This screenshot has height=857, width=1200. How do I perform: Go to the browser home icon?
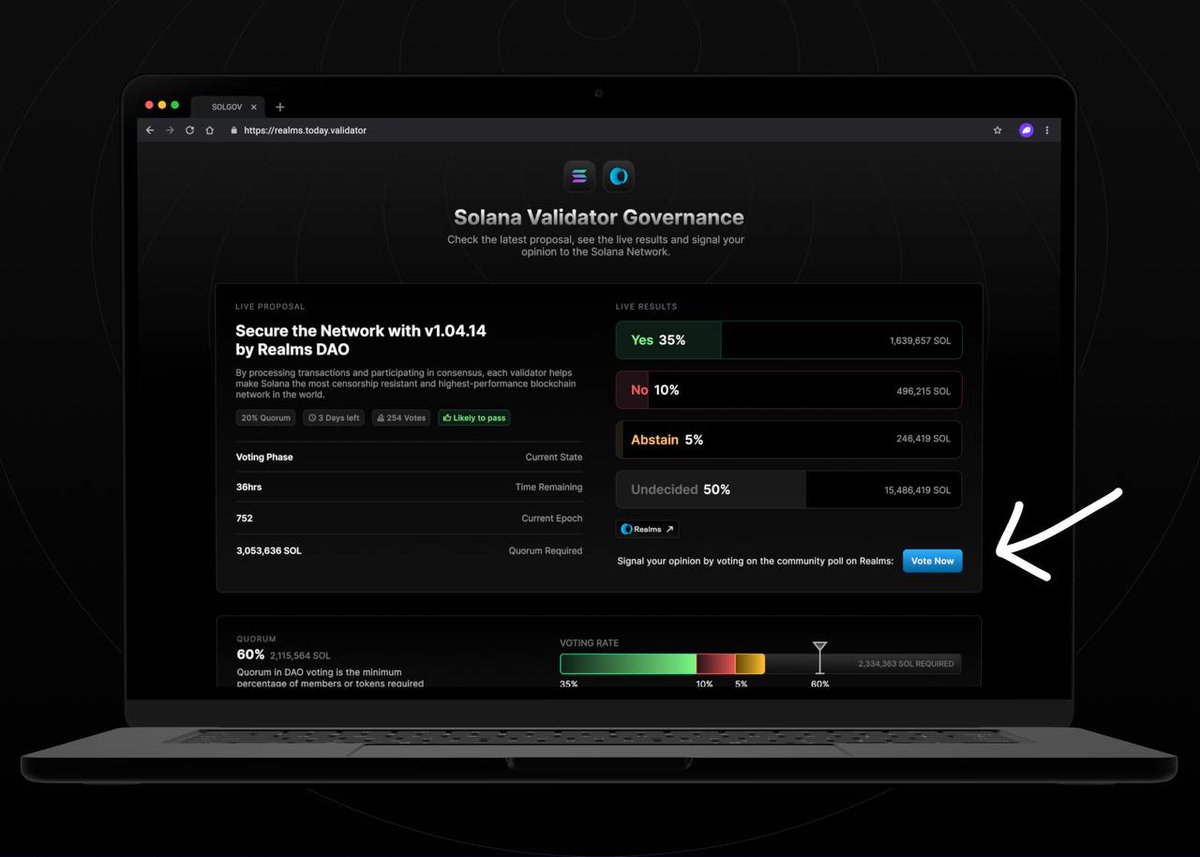coord(209,130)
